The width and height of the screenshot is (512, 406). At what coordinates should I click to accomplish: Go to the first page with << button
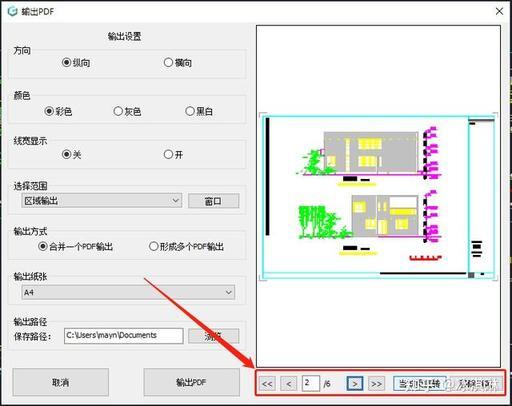tap(267, 384)
